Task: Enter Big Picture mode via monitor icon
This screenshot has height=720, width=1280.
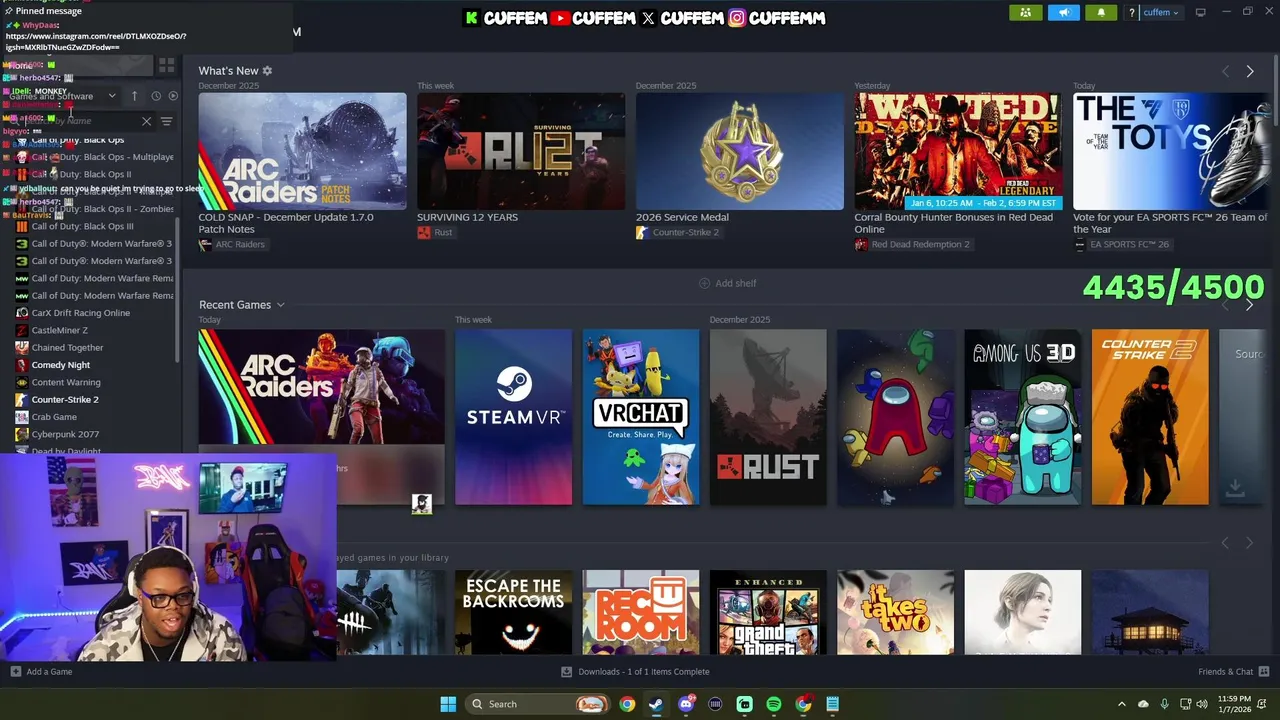Action: pyautogui.click(x=1200, y=12)
